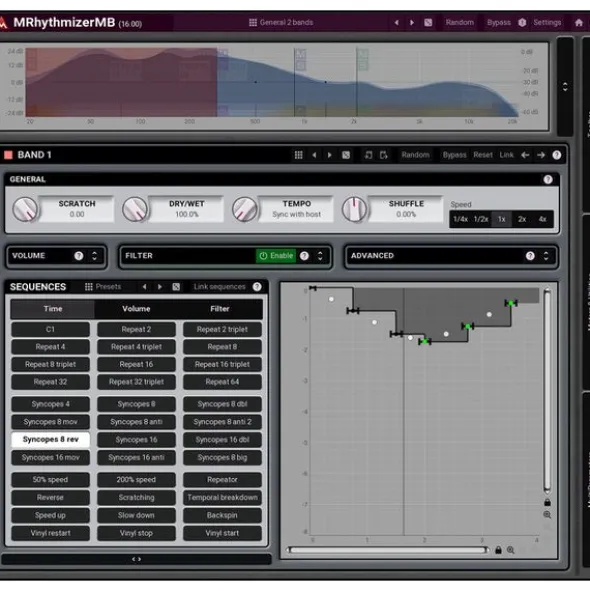The height and width of the screenshot is (591, 590).
Task: Select next sequence preset arrow
Action: 160,287
